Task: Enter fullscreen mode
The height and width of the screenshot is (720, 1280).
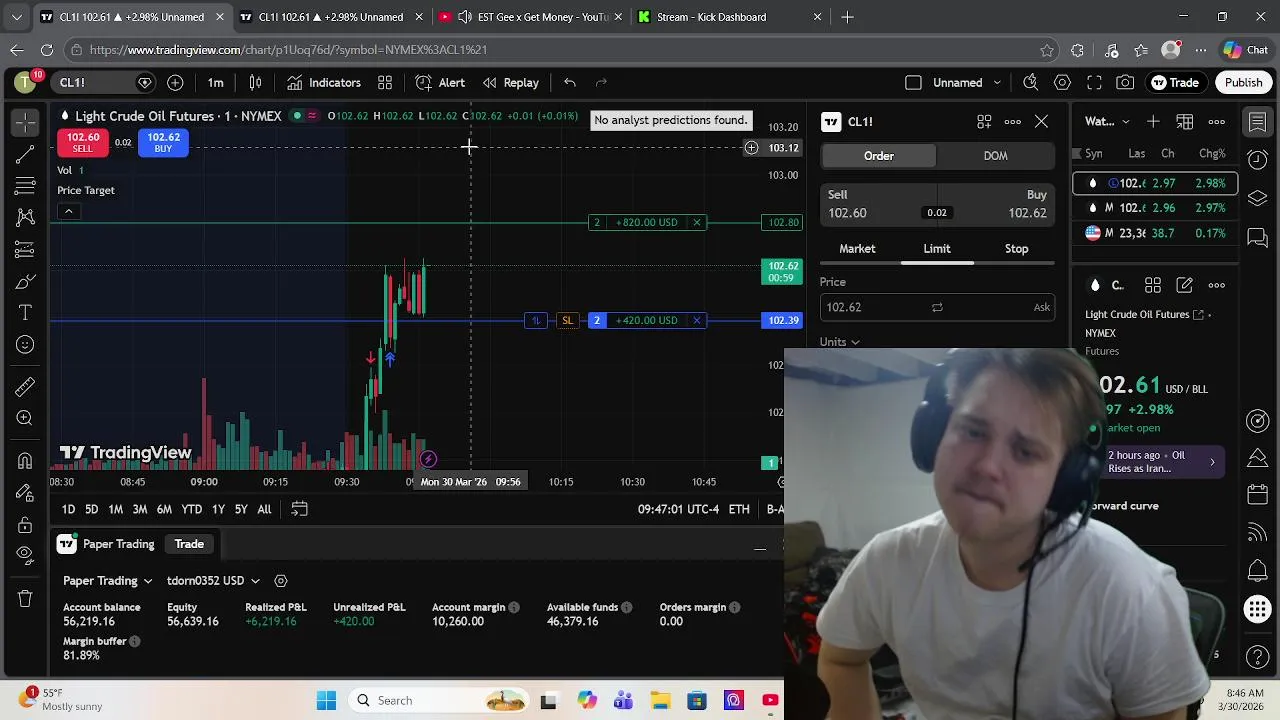Action: (1094, 83)
